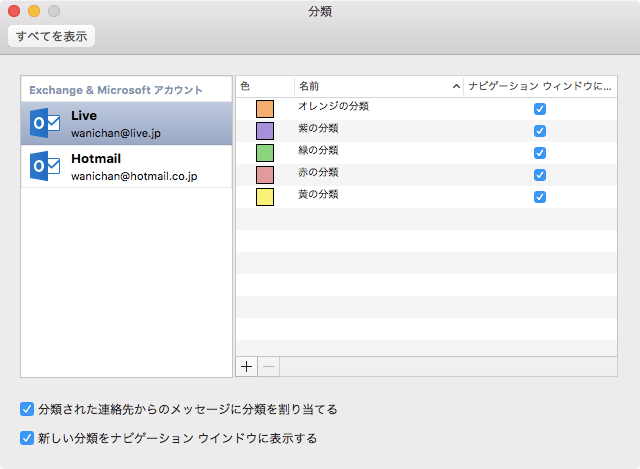Toggle navigation checkbox for 緑の分類

(540, 153)
